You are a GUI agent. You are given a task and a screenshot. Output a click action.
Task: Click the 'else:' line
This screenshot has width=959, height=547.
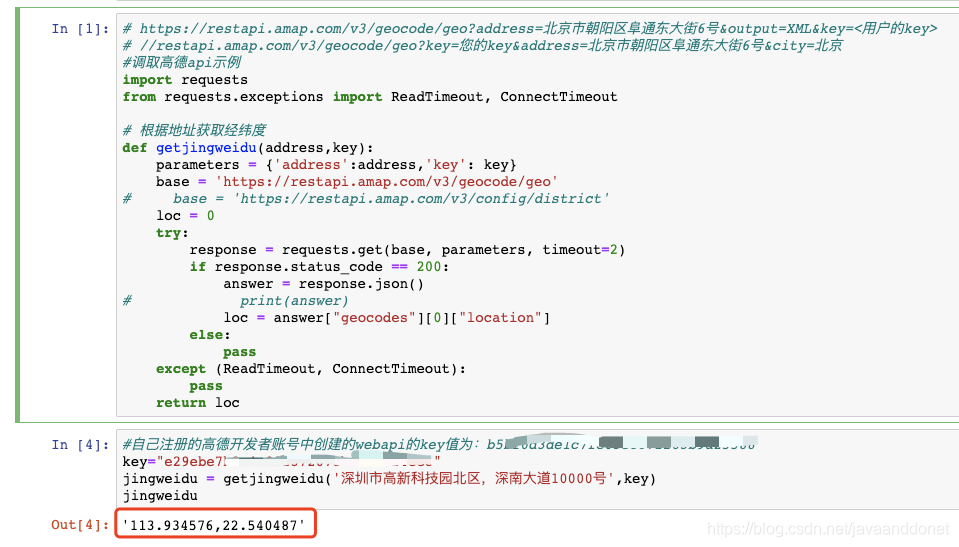pyautogui.click(x=210, y=335)
